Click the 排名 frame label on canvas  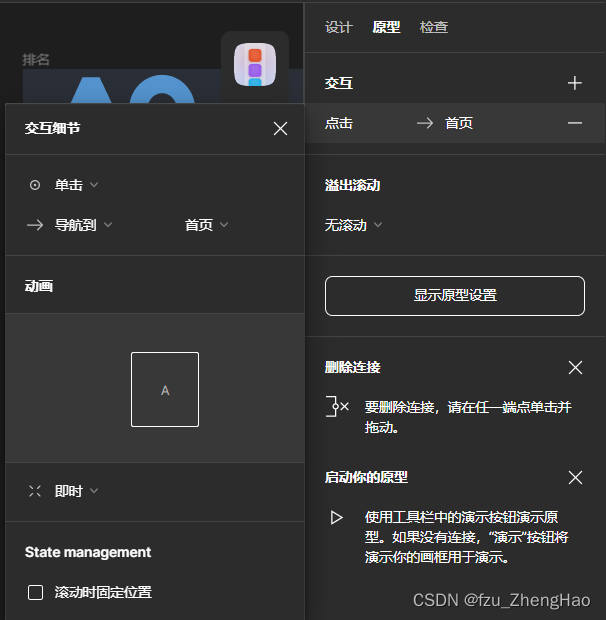coord(36,60)
